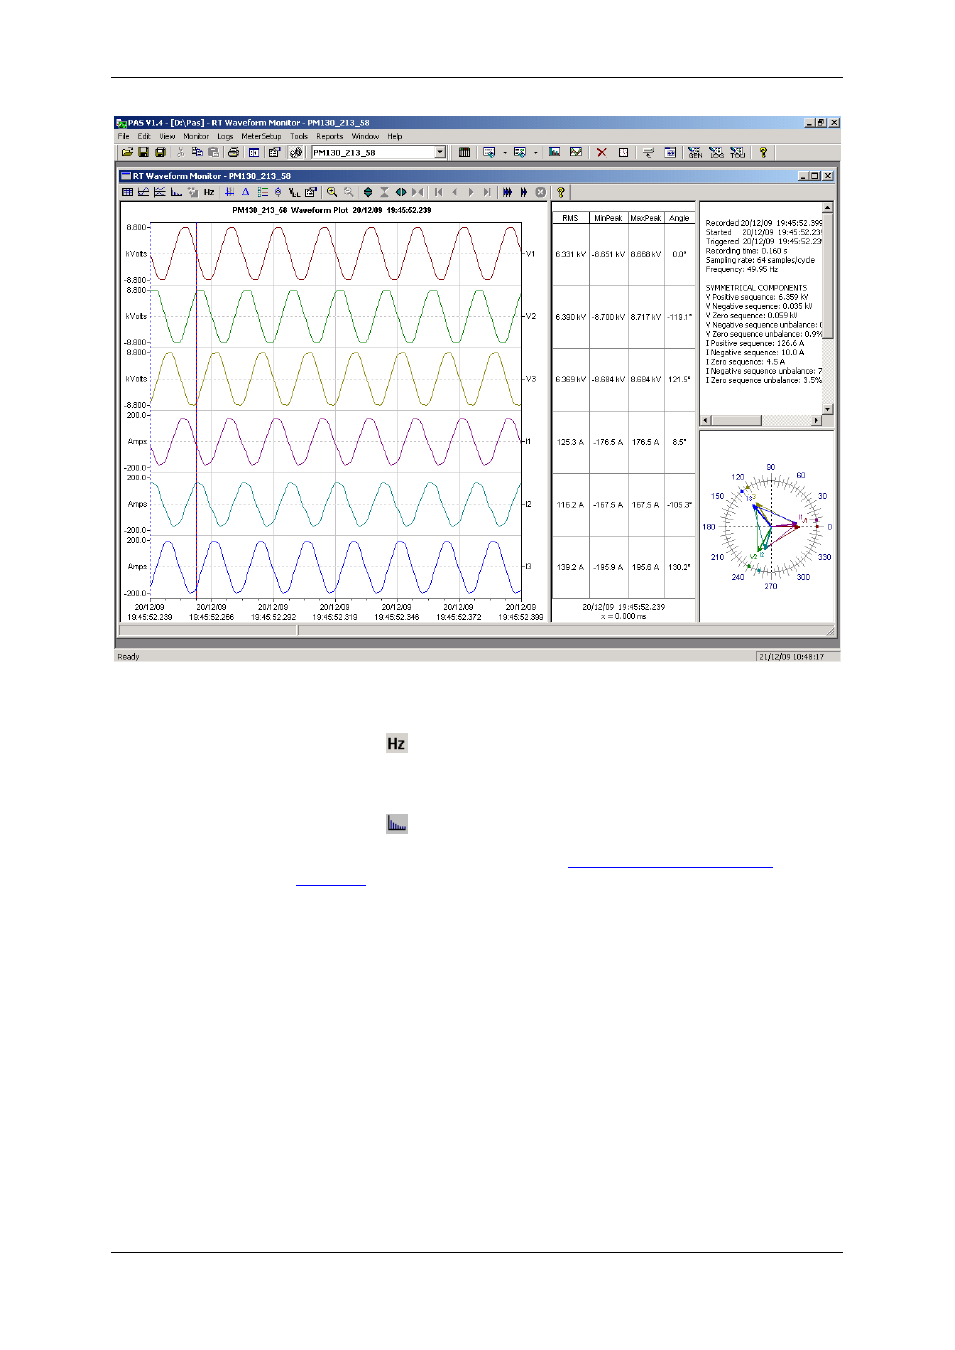Click the horizontal zoom-in arrows icon
The width and height of the screenshot is (955, 1350).
point(401,192)
